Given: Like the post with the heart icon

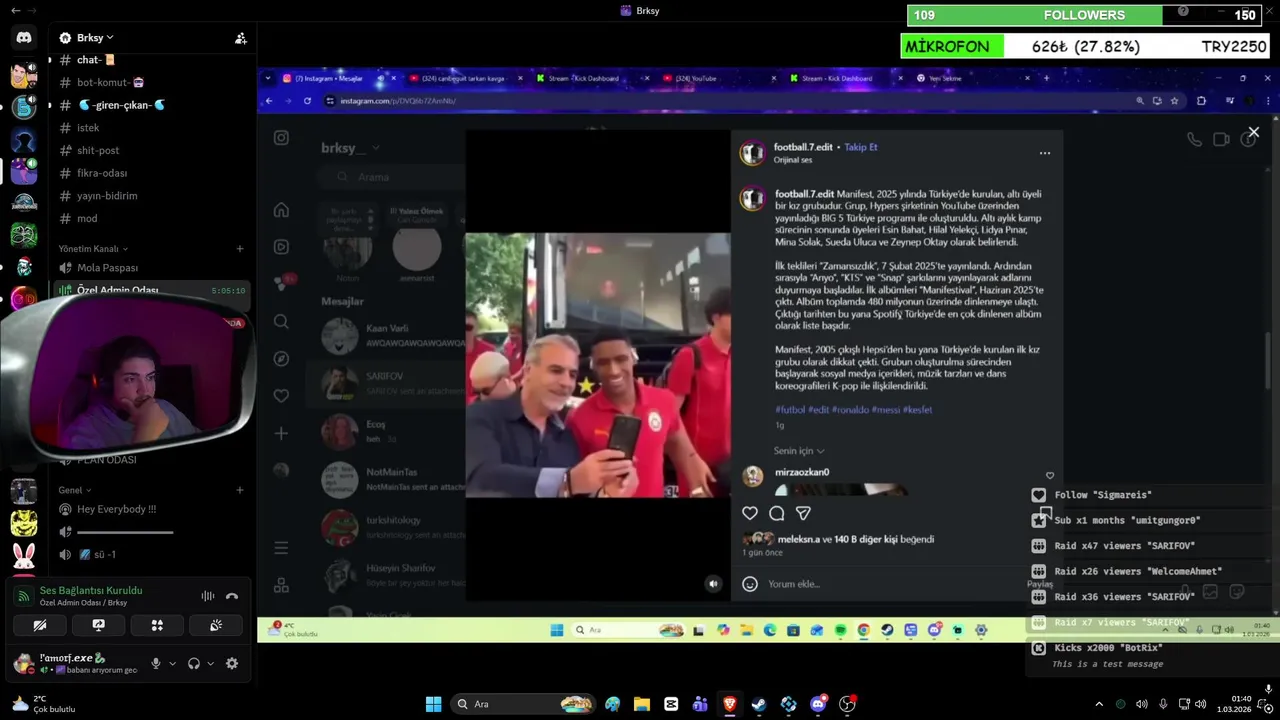Looking at the screenshot, I should click(x=750, y=513).
